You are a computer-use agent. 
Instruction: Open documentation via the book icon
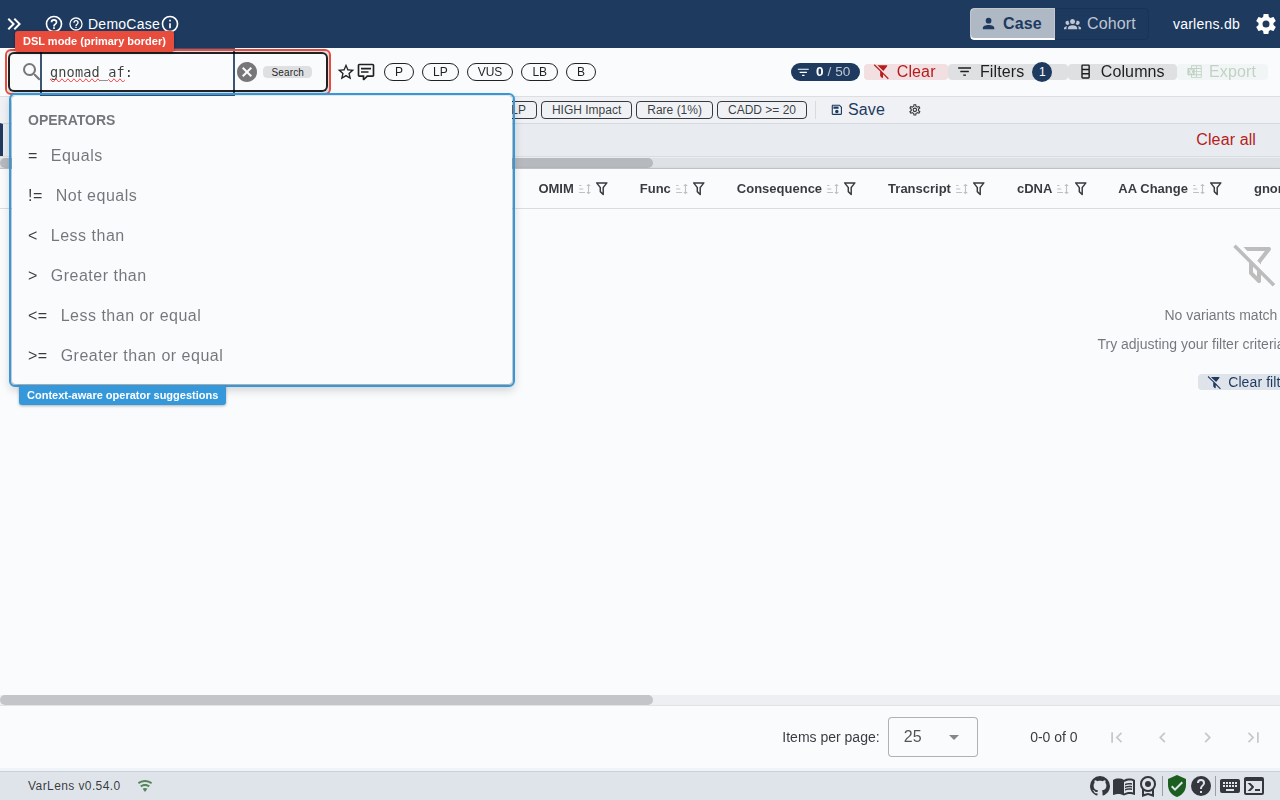(x=1122, y=786)
